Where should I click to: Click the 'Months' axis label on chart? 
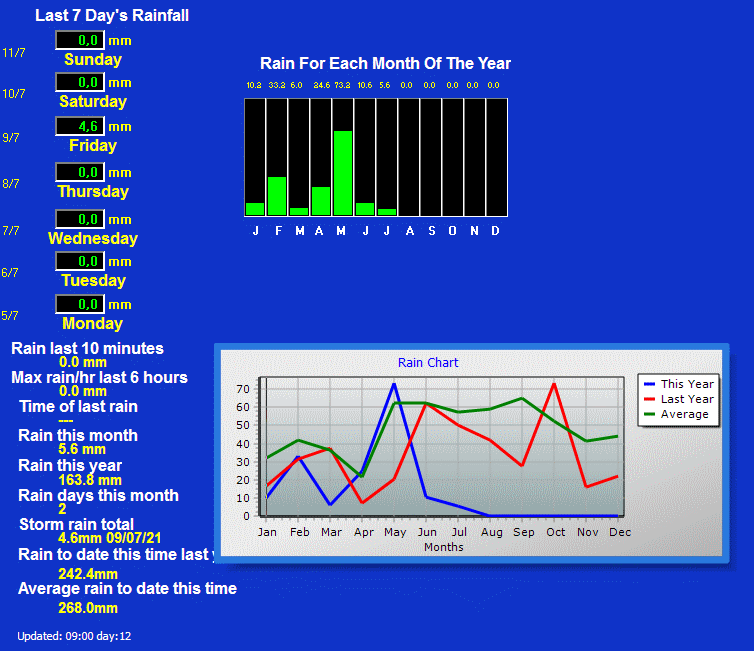click(443, 547)
